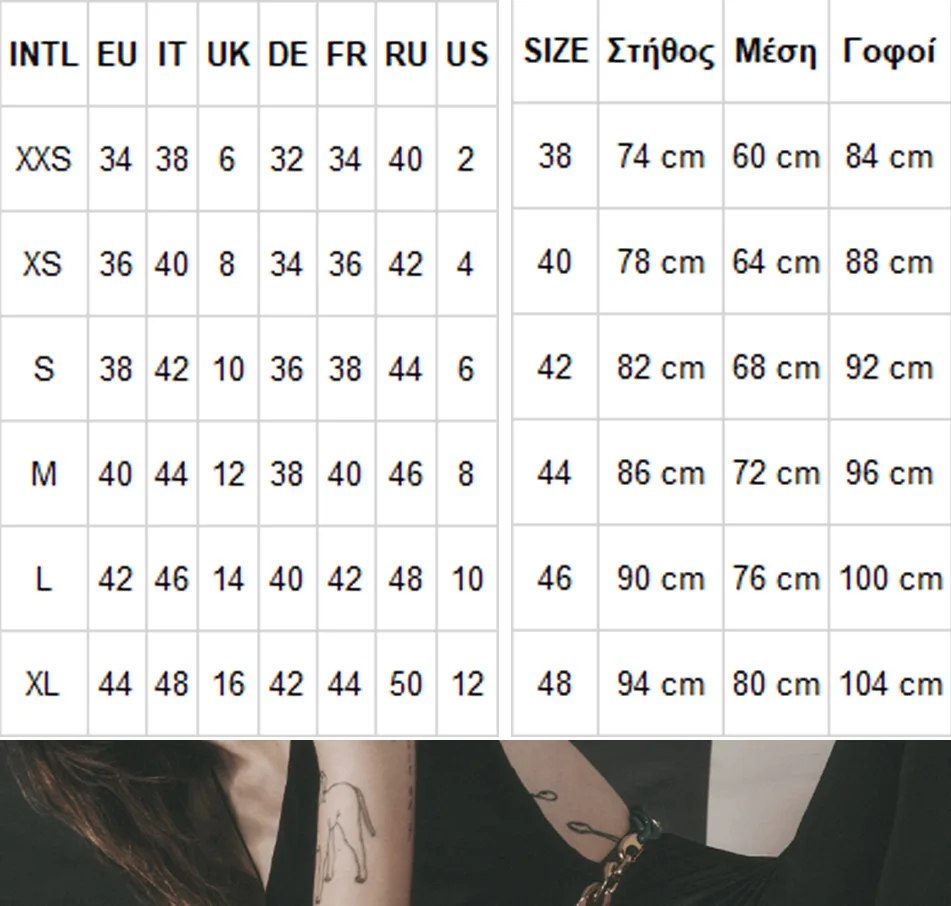Select the XXS row label
Image resolution: width=951 pixels, height=906 pixels.
coord(43,159)
